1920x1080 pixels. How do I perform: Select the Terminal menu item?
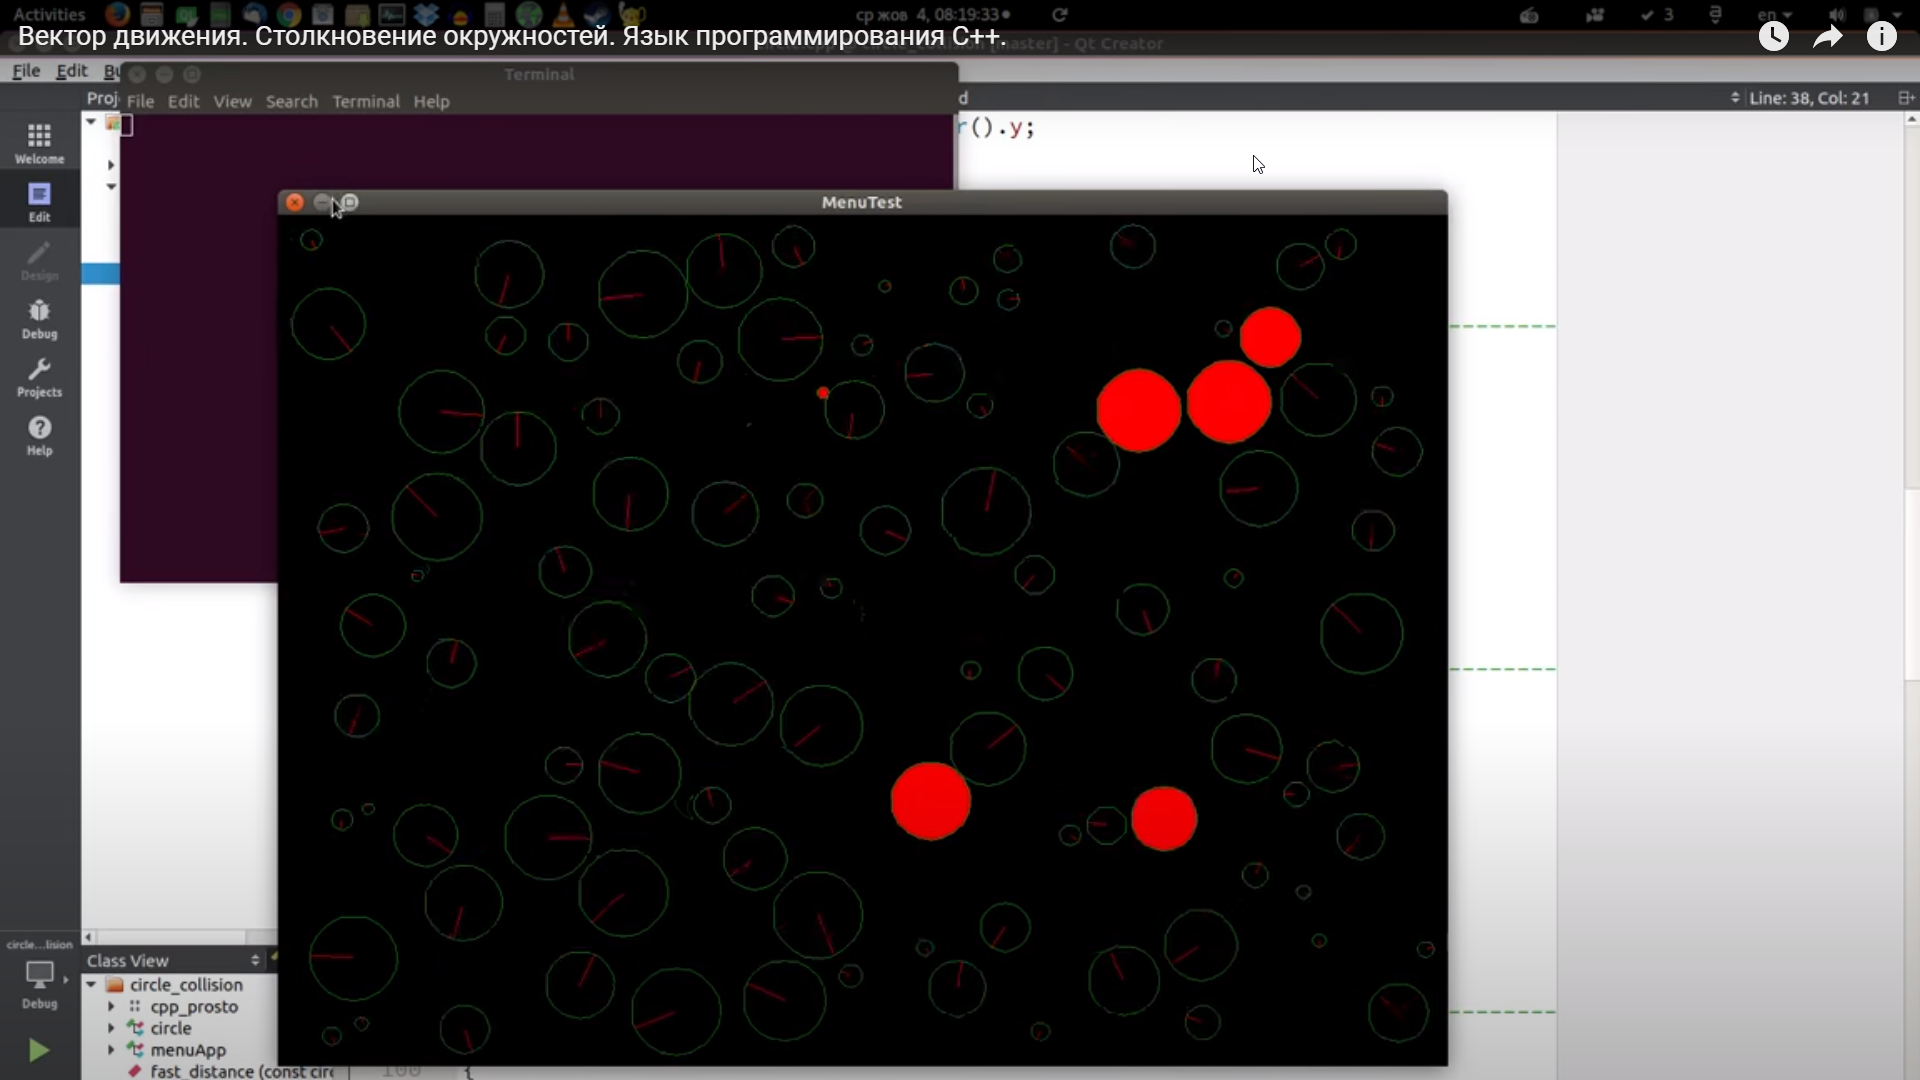click(365, 100)
